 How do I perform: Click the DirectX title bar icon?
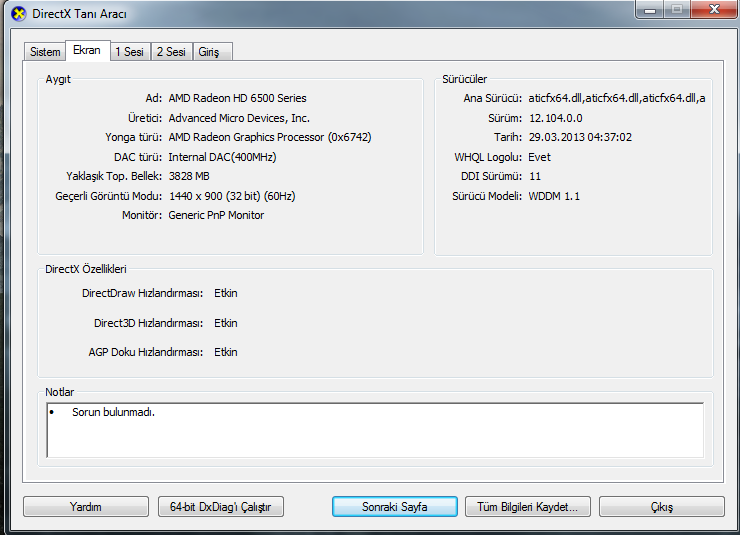coord(18,14)
